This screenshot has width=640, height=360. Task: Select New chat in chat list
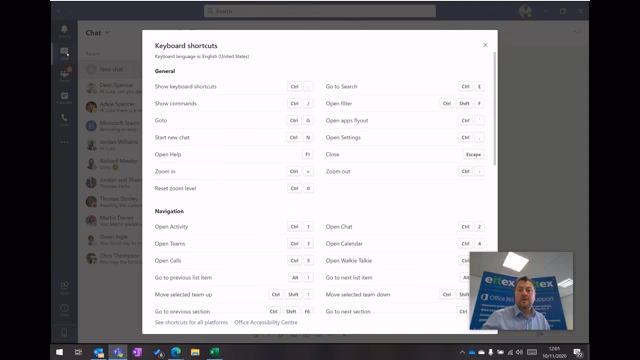tap(110, 69)
